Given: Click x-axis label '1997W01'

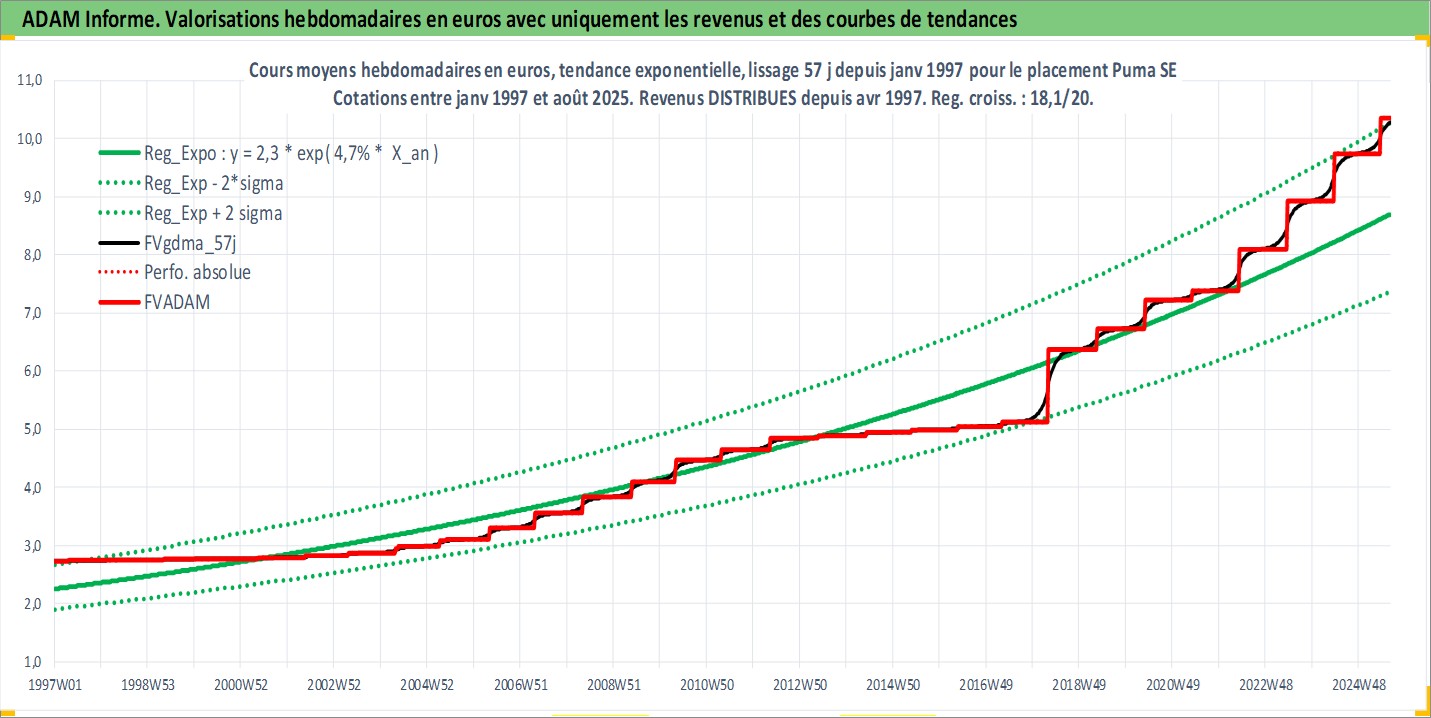Looking at the screenshot, I should click(54, 685).
